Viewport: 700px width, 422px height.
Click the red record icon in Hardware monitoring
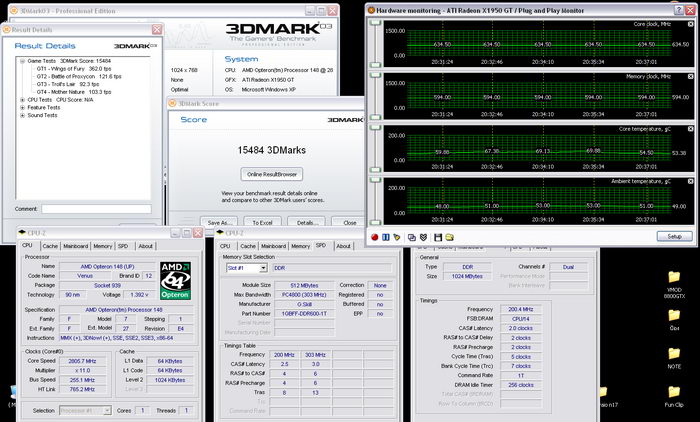(x=375, y=237)
